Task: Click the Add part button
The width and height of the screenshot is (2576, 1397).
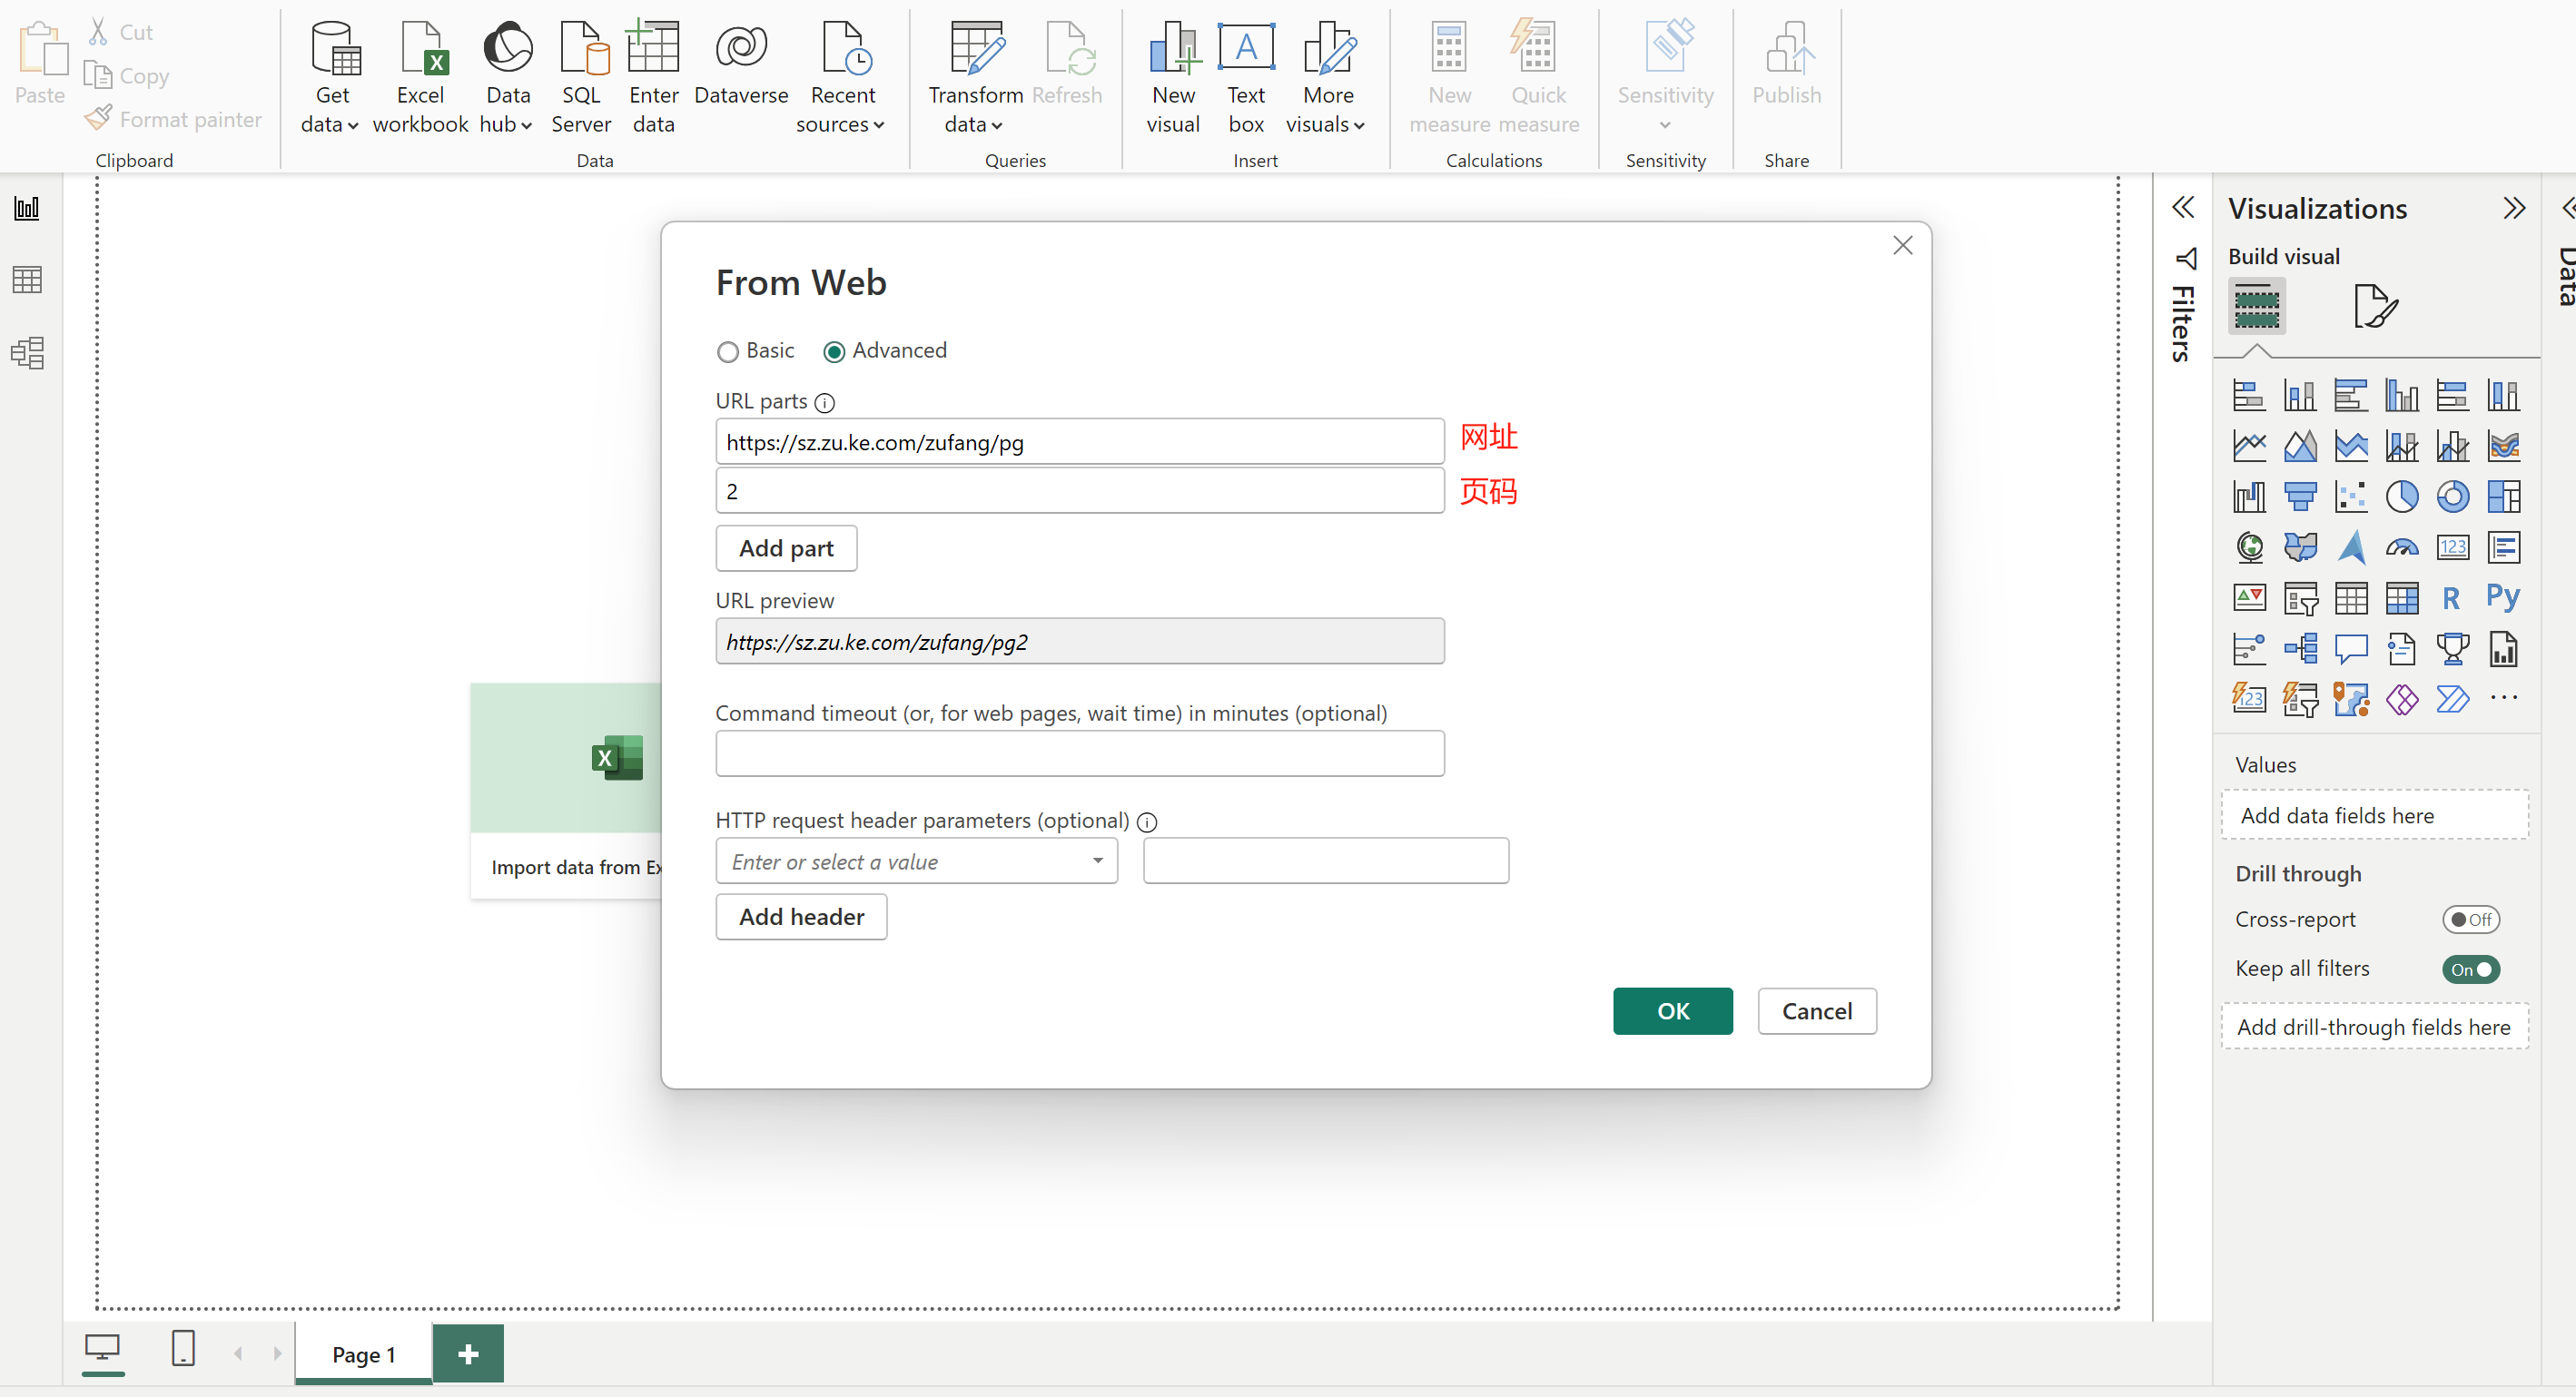Action: [786, 548]
